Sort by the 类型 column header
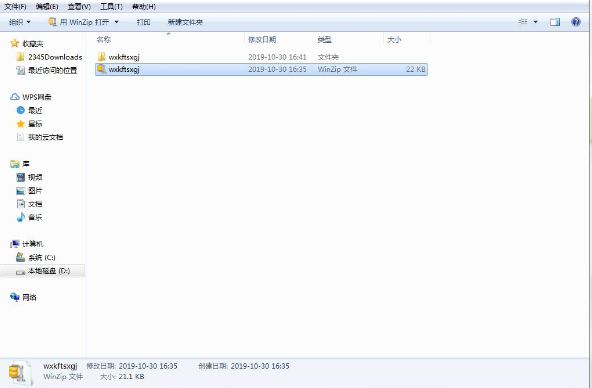 (324, 39)
